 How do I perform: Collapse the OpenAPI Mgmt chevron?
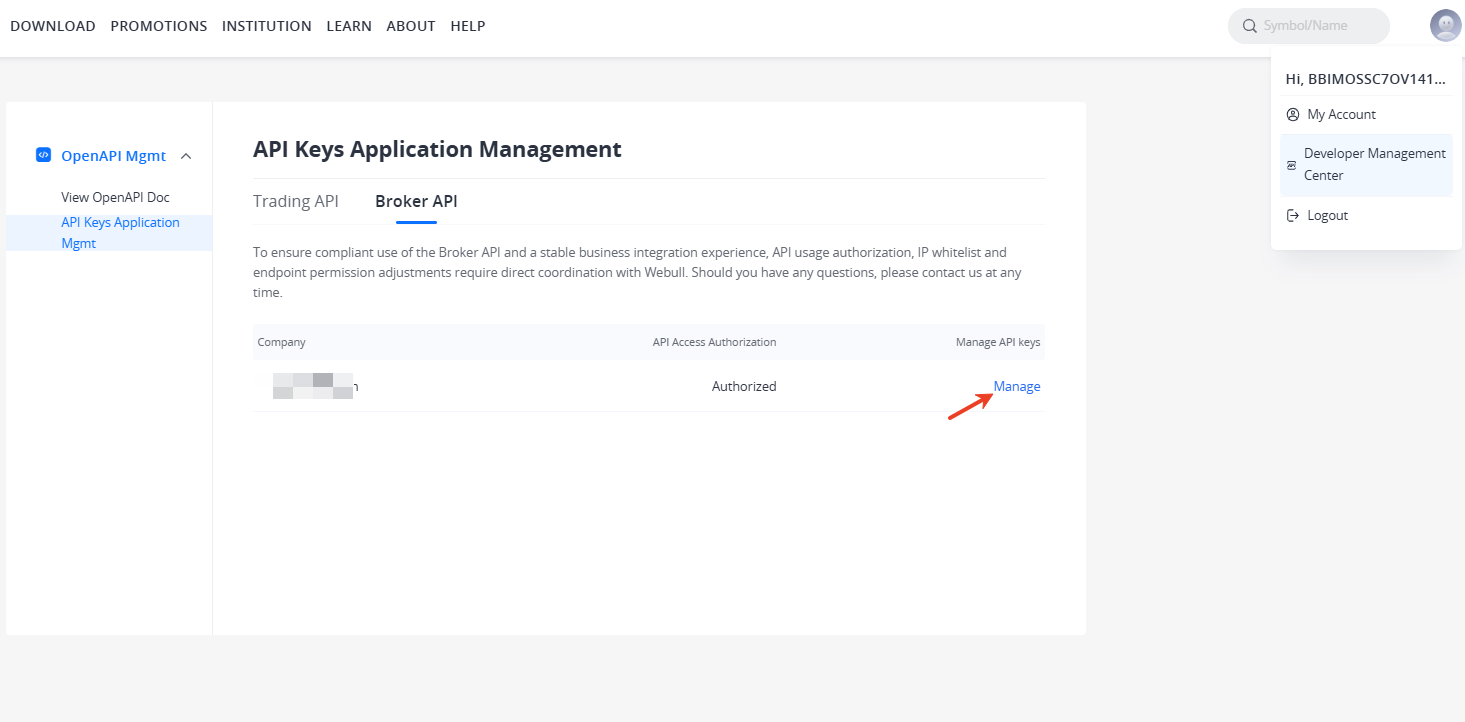pos(186,156)
